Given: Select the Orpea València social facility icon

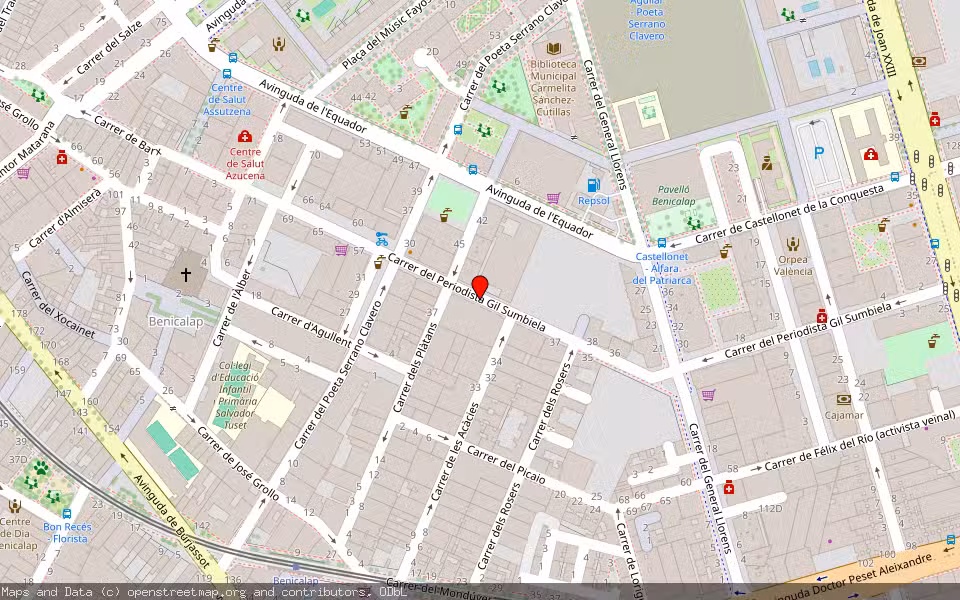Looking at the screenshot, I should click(x=793, y=244).
